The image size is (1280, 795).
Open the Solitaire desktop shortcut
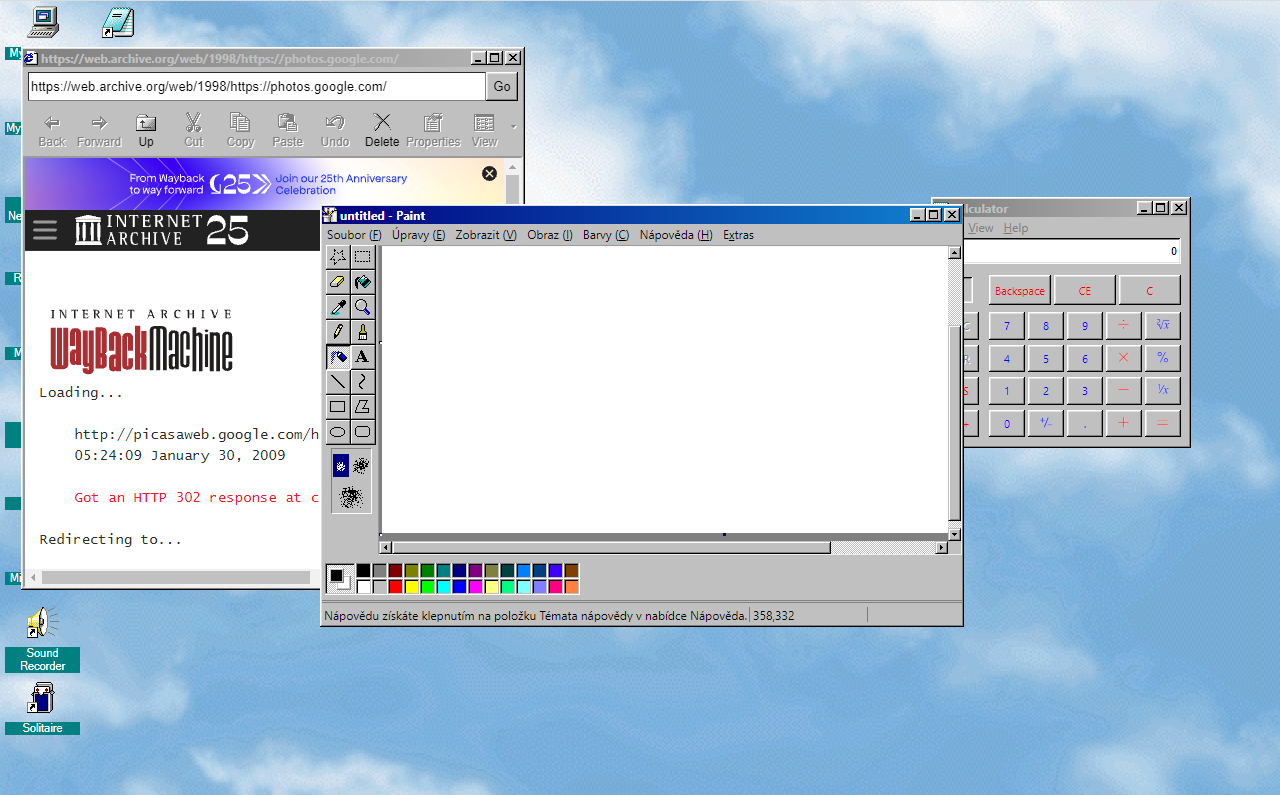tap(42, 708)
